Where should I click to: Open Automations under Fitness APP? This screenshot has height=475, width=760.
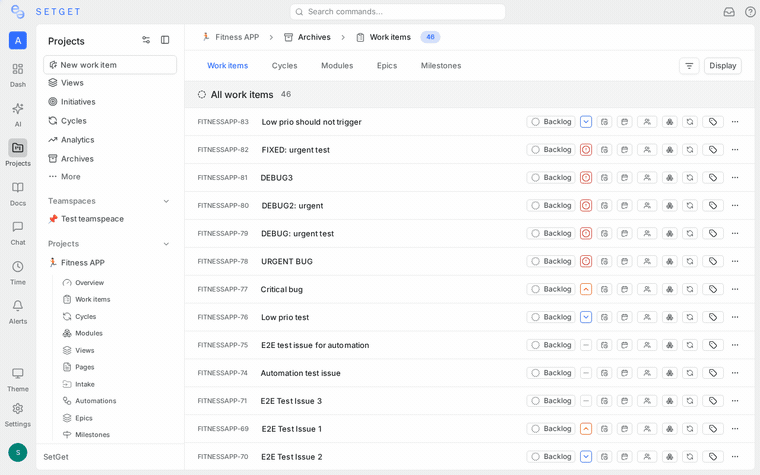pyautogui.click(x=90, y=401)
